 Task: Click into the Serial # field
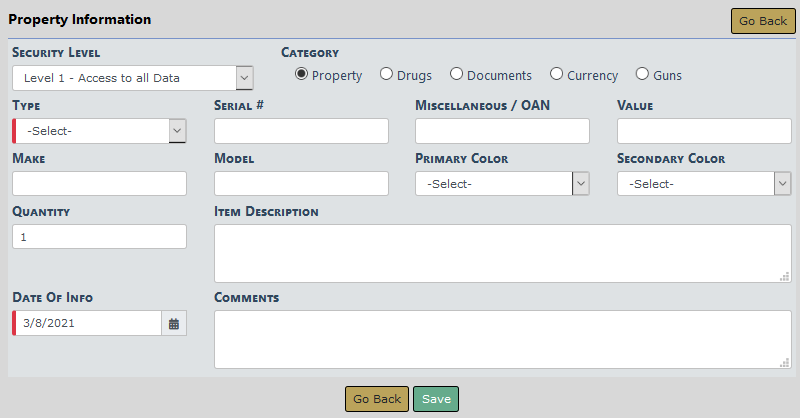[x=301, y=131]
